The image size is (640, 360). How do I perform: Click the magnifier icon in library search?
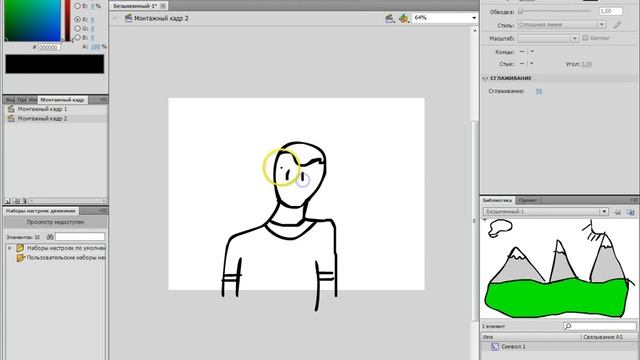pos(567,326)
